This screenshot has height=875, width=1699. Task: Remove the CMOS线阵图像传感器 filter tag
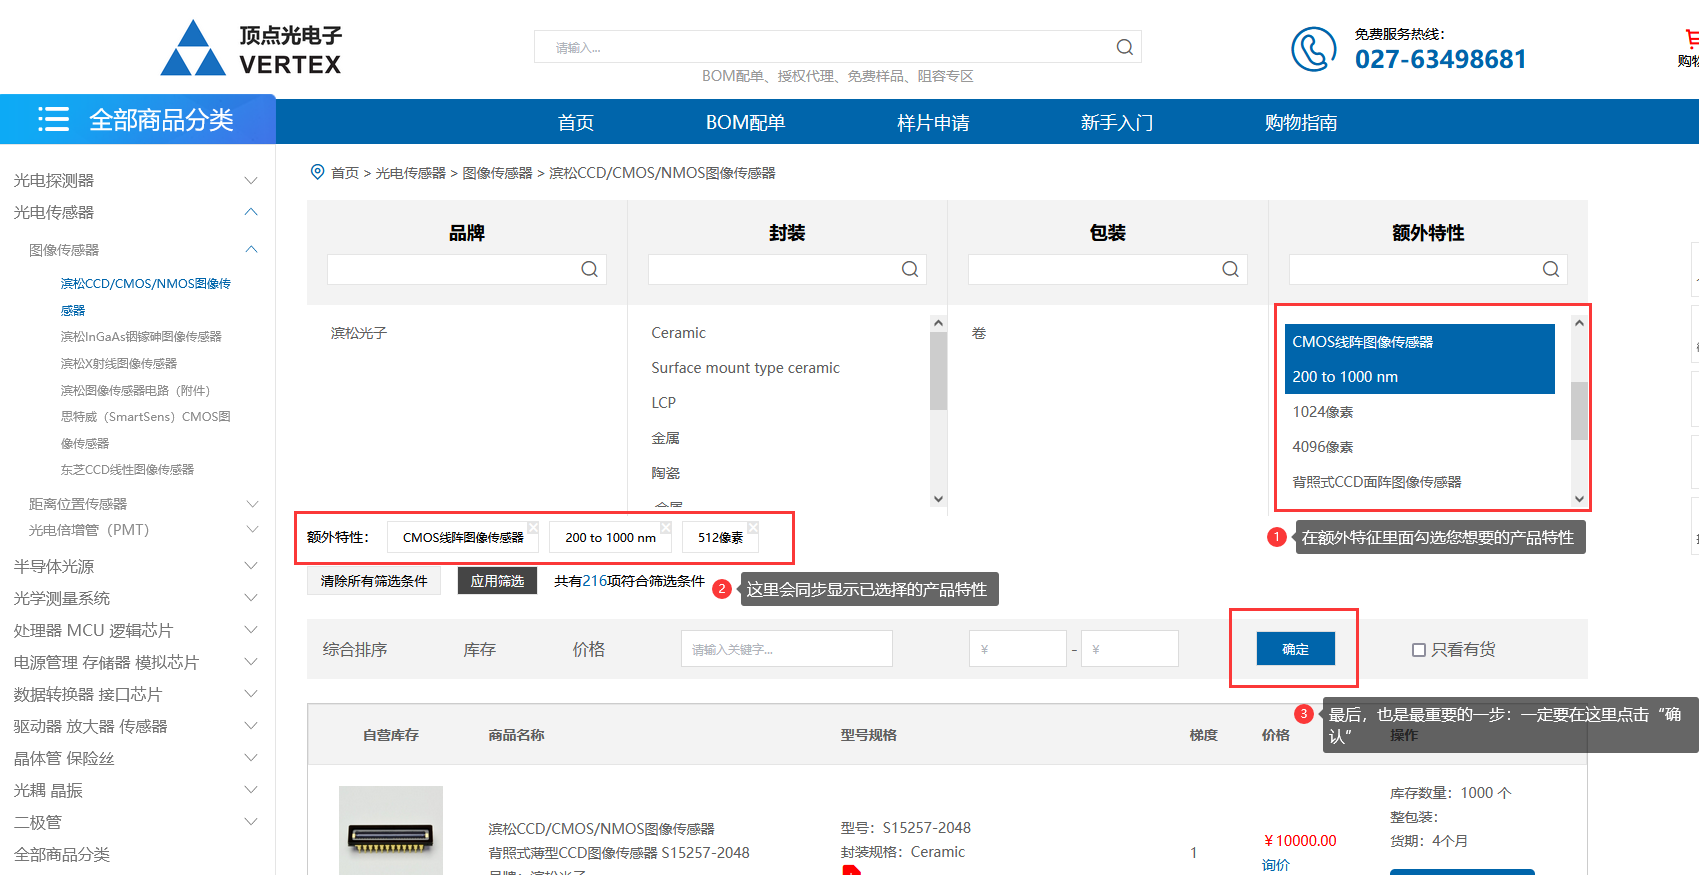pos(533,527)
